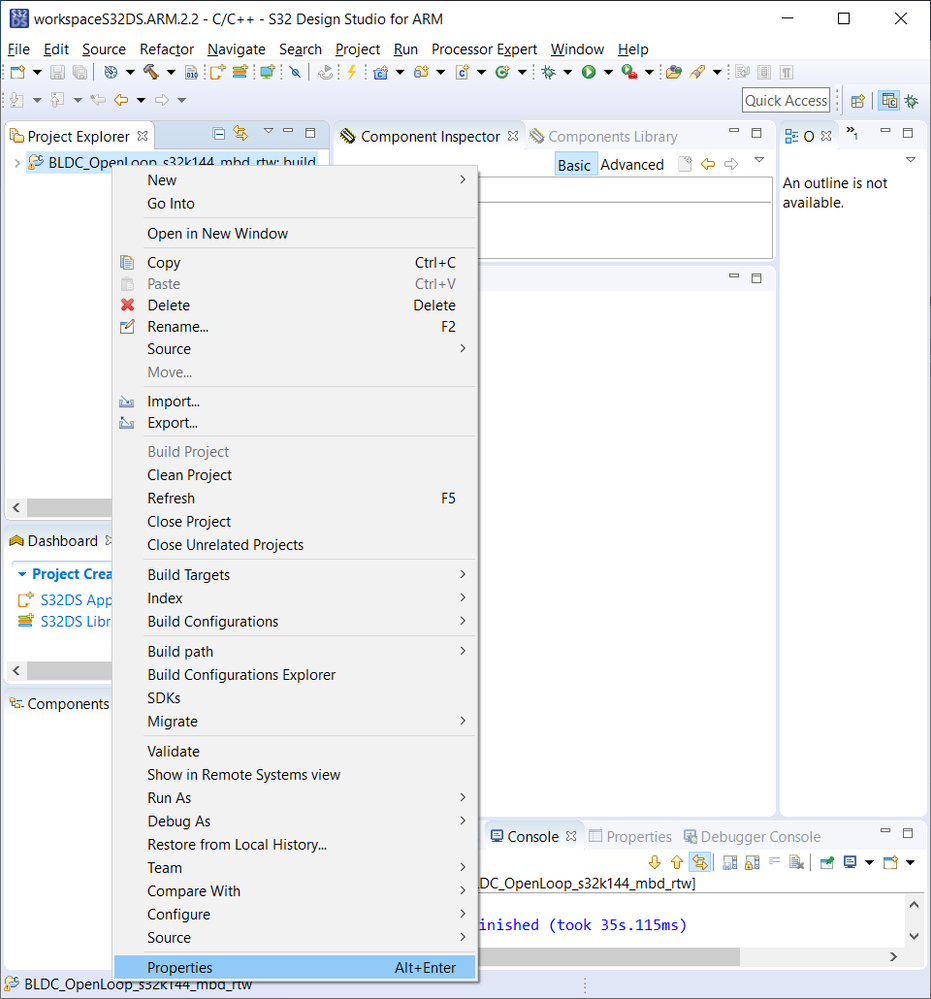Switch to the Debug perspective icon
The image size is (931, 999).
912,101
